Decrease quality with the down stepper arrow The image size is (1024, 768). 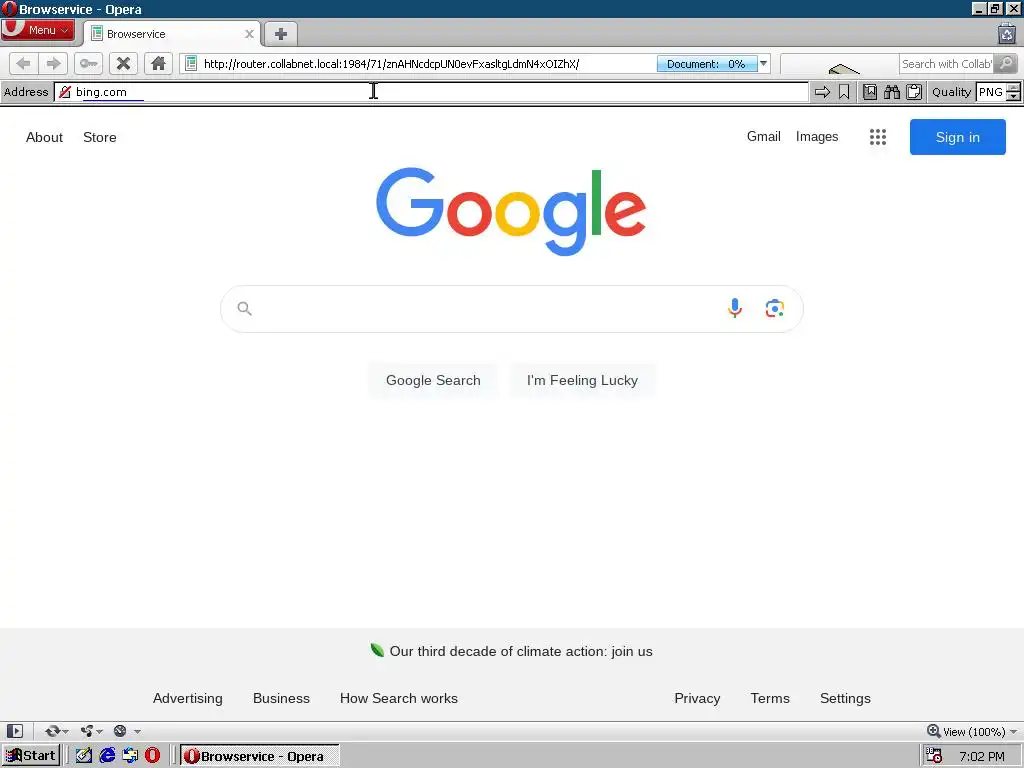[1014, 97]
